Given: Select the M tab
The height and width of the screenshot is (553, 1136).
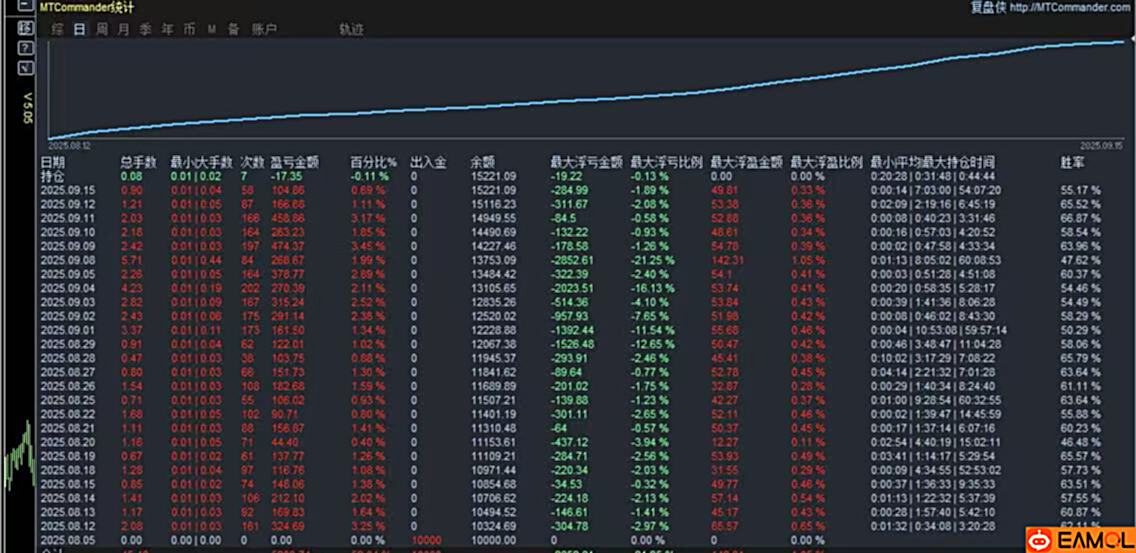Looking at the screenshot, I should 212,29.
